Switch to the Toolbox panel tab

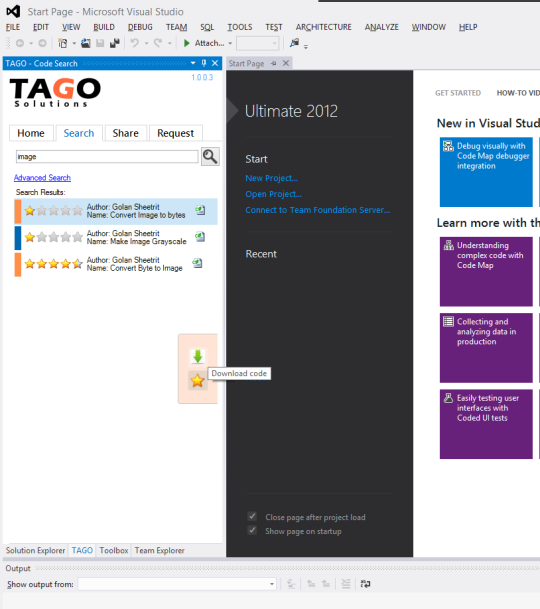(114, 550)
